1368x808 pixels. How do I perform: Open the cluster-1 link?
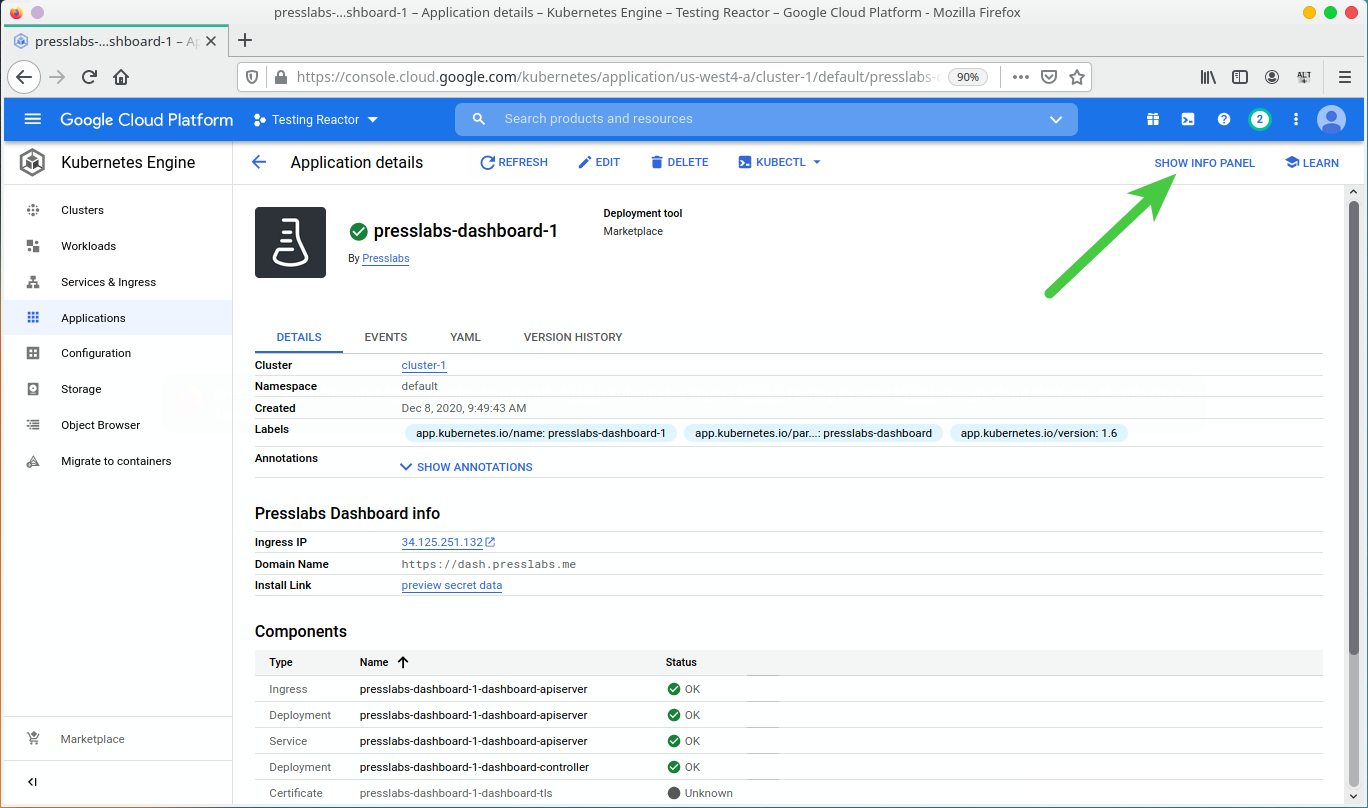click(x=424, y=365)
